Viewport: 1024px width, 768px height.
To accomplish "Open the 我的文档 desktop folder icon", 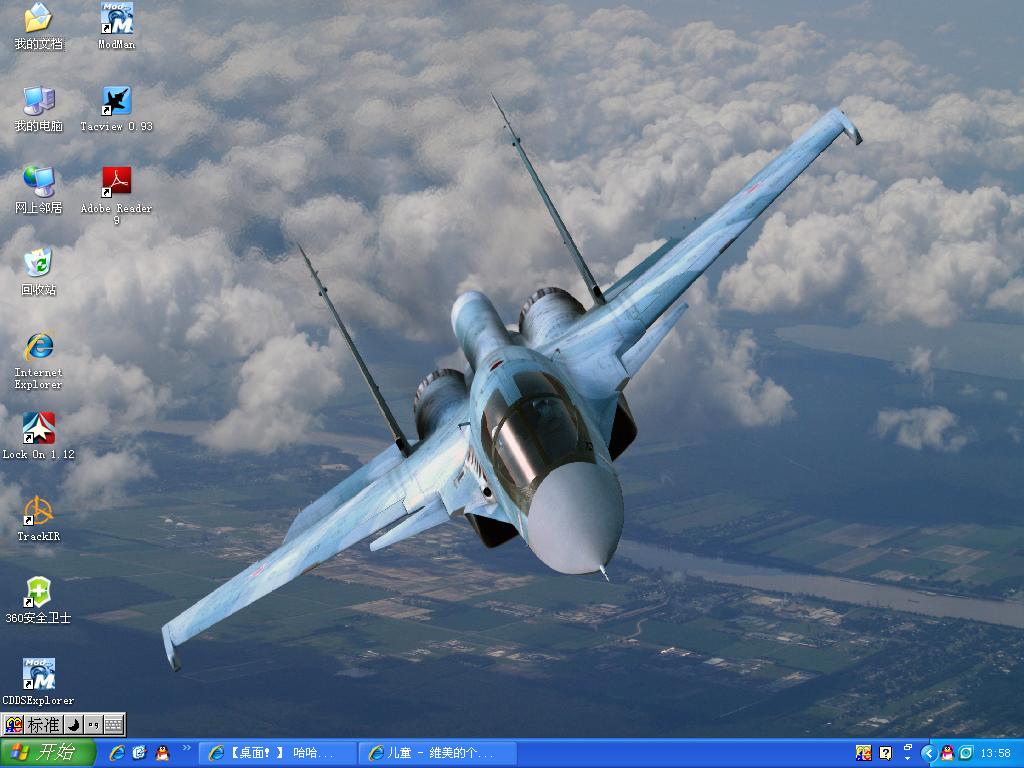I will pos(39,26).
